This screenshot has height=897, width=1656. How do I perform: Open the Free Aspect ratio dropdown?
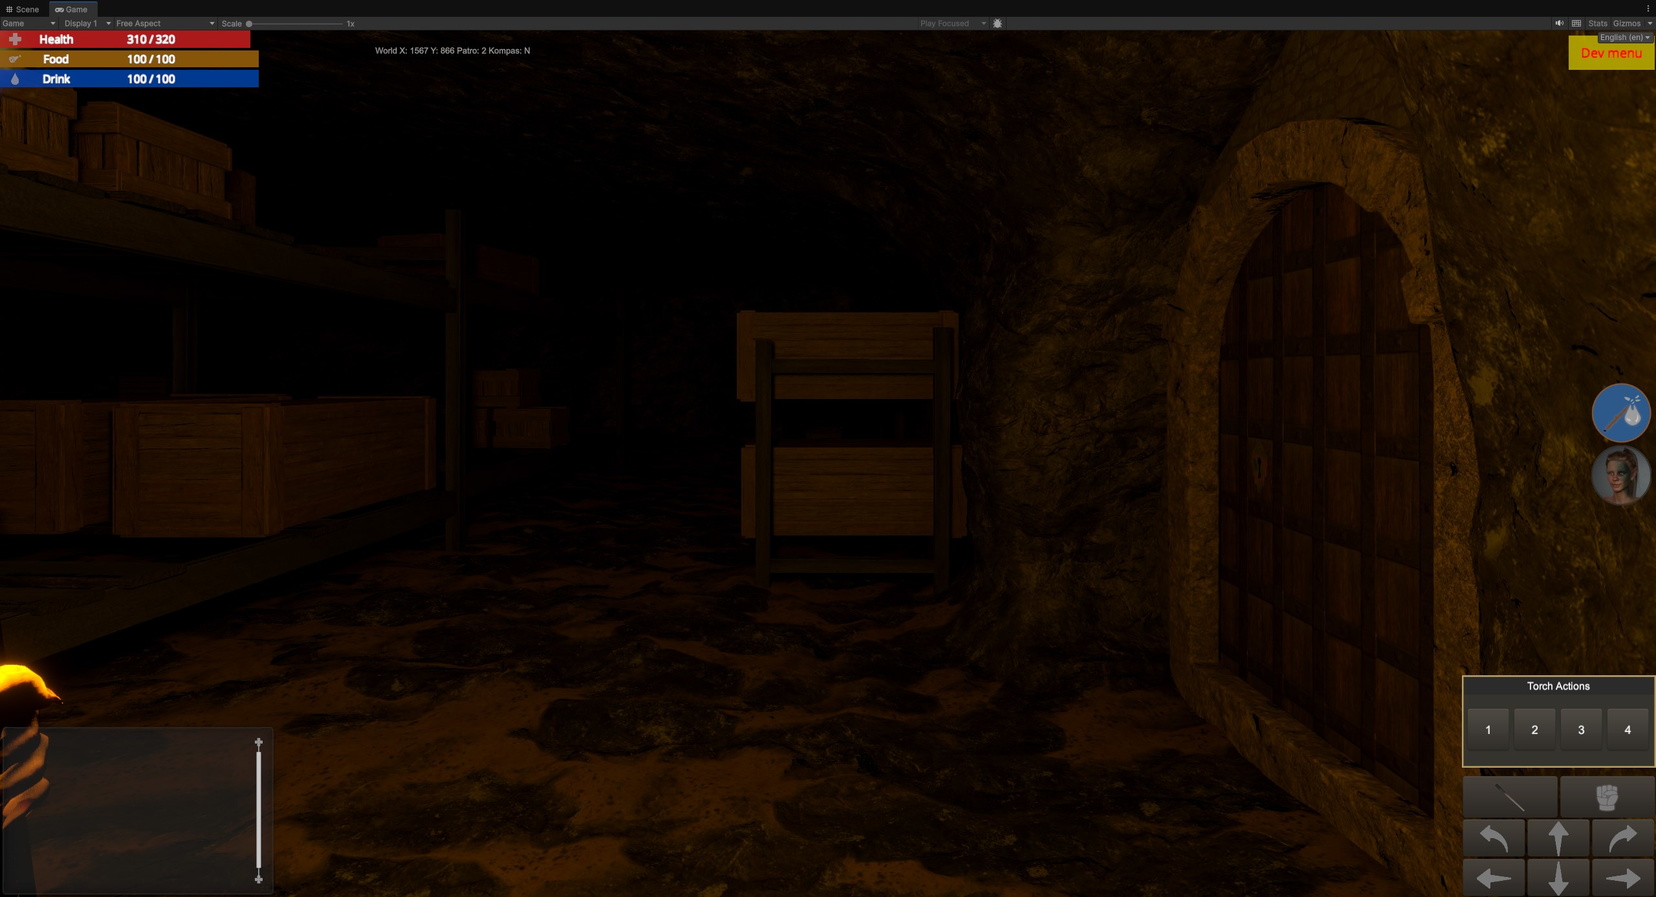[164, 23]
